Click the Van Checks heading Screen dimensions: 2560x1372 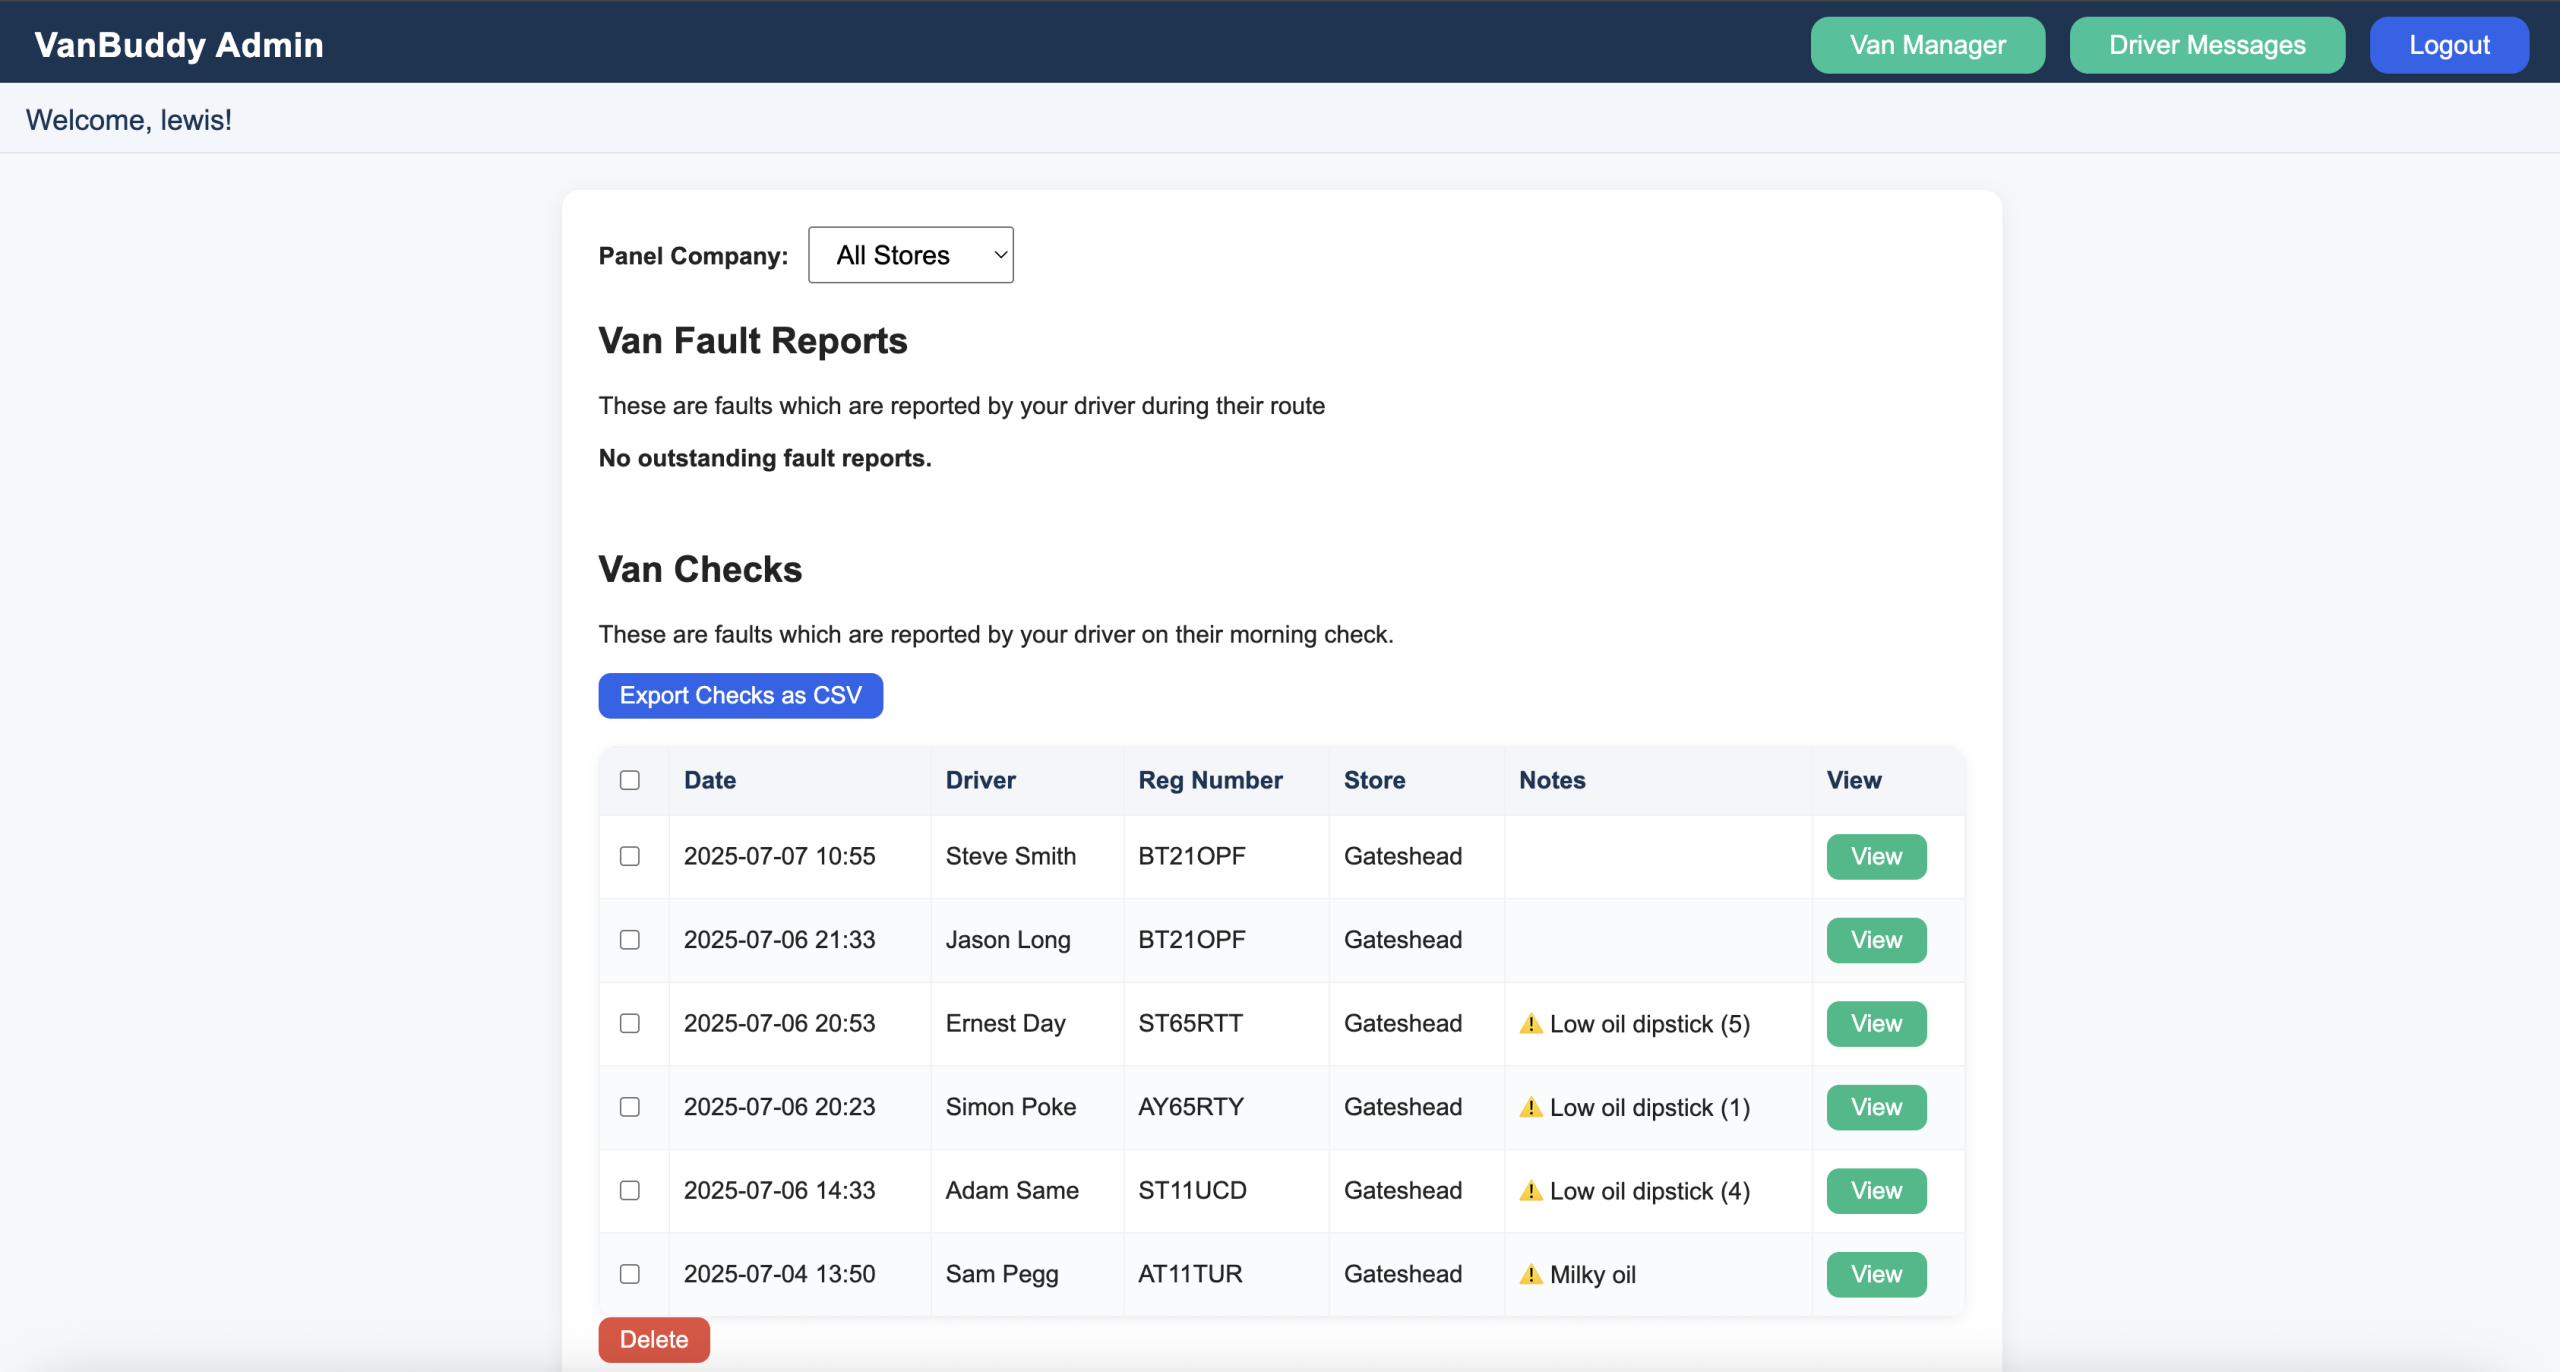700,569
